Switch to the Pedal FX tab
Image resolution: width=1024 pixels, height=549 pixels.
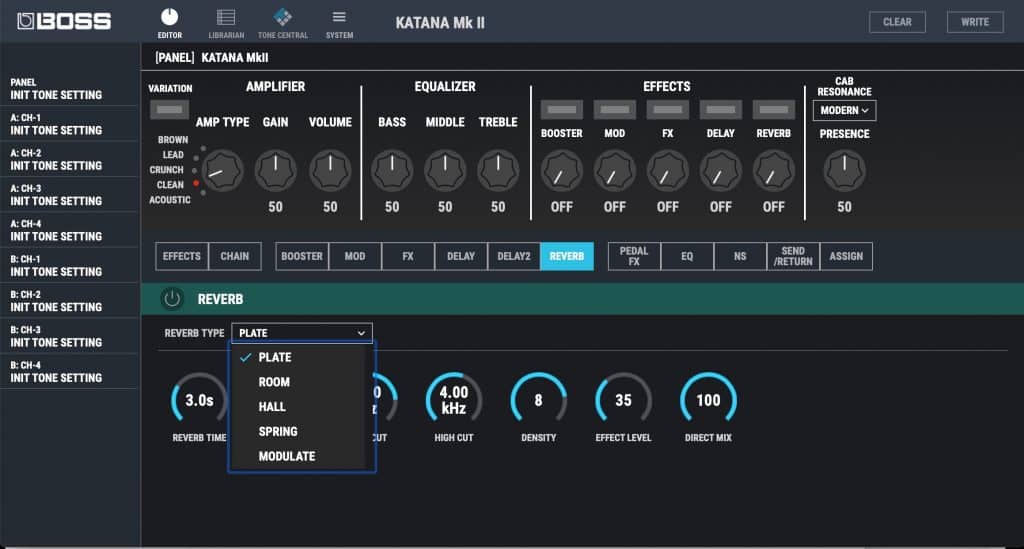[634, 257]
